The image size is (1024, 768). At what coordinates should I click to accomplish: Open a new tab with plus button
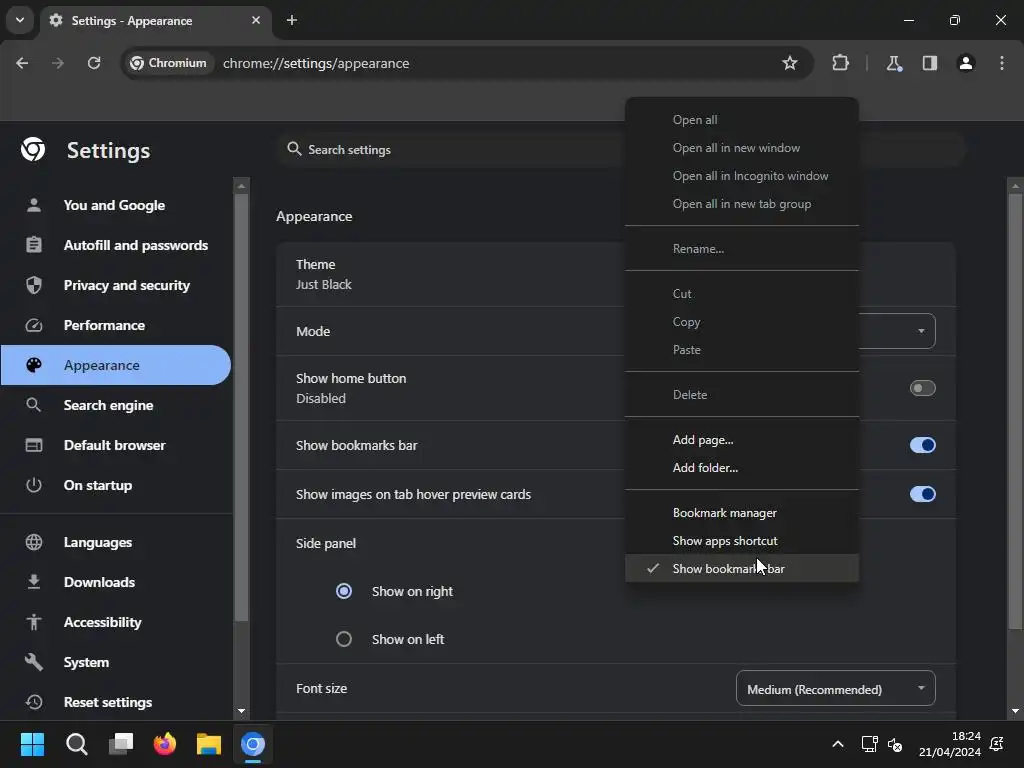(x=292, y=20)
